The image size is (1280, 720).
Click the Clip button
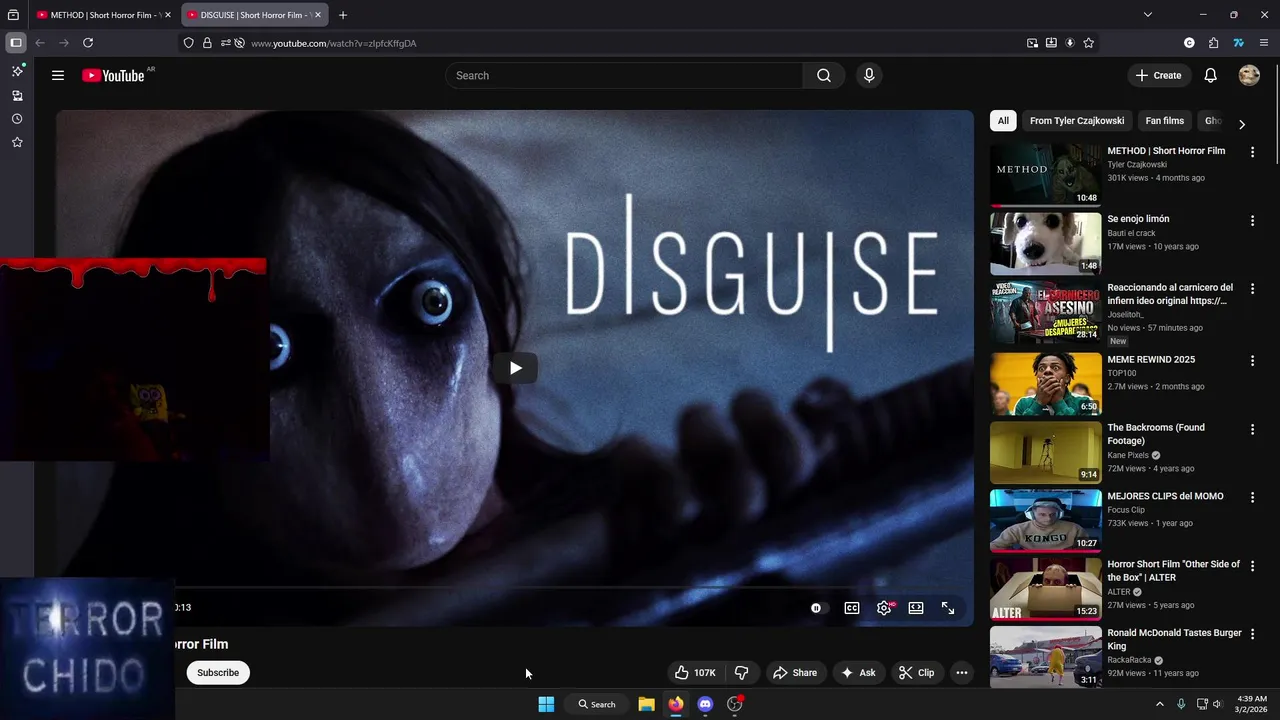pos(916,673)
